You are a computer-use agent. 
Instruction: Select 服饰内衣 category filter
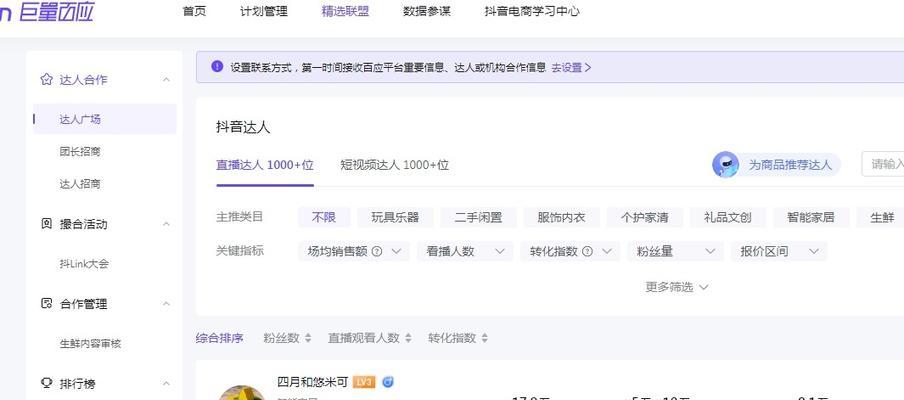(x=562, y=217)
